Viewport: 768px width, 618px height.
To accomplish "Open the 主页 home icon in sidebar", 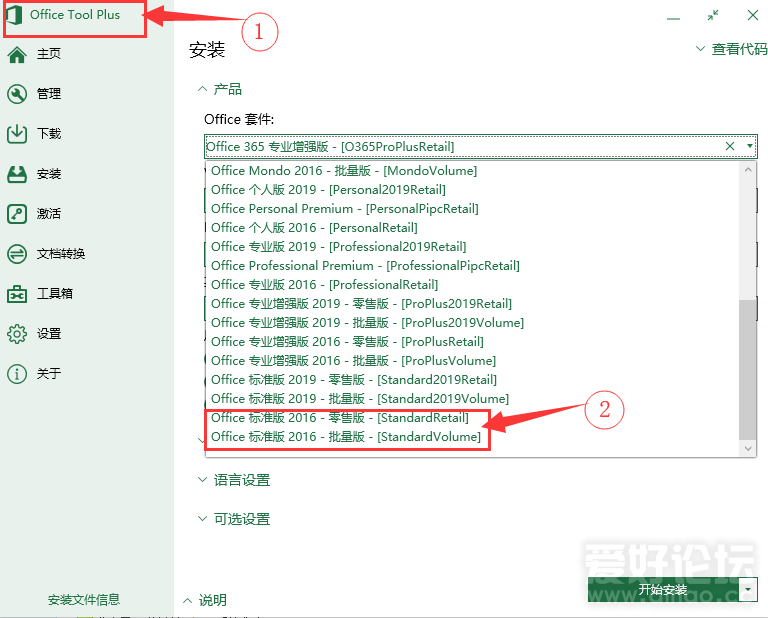I will coord(17,54).
